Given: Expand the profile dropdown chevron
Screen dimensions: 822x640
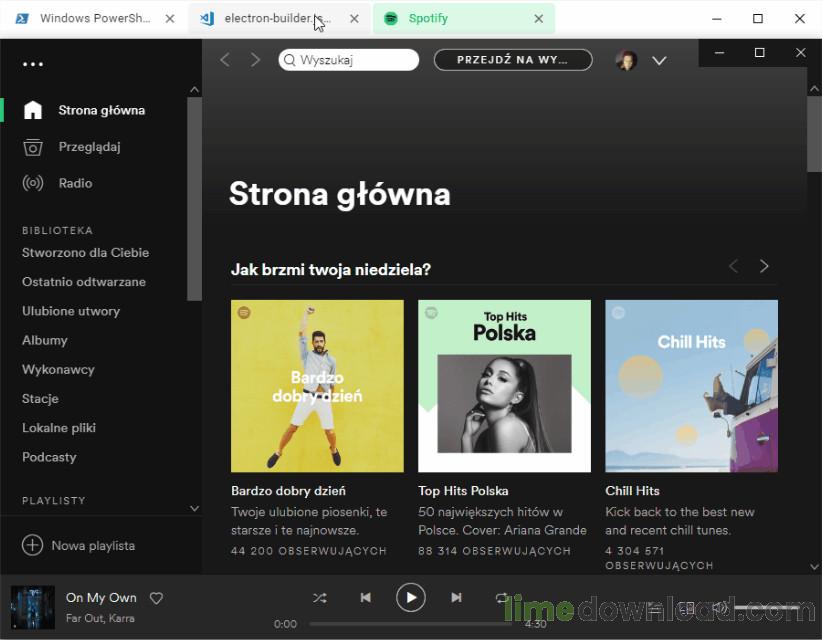Looking at the screenshot, I should click(x=659, y=61).
